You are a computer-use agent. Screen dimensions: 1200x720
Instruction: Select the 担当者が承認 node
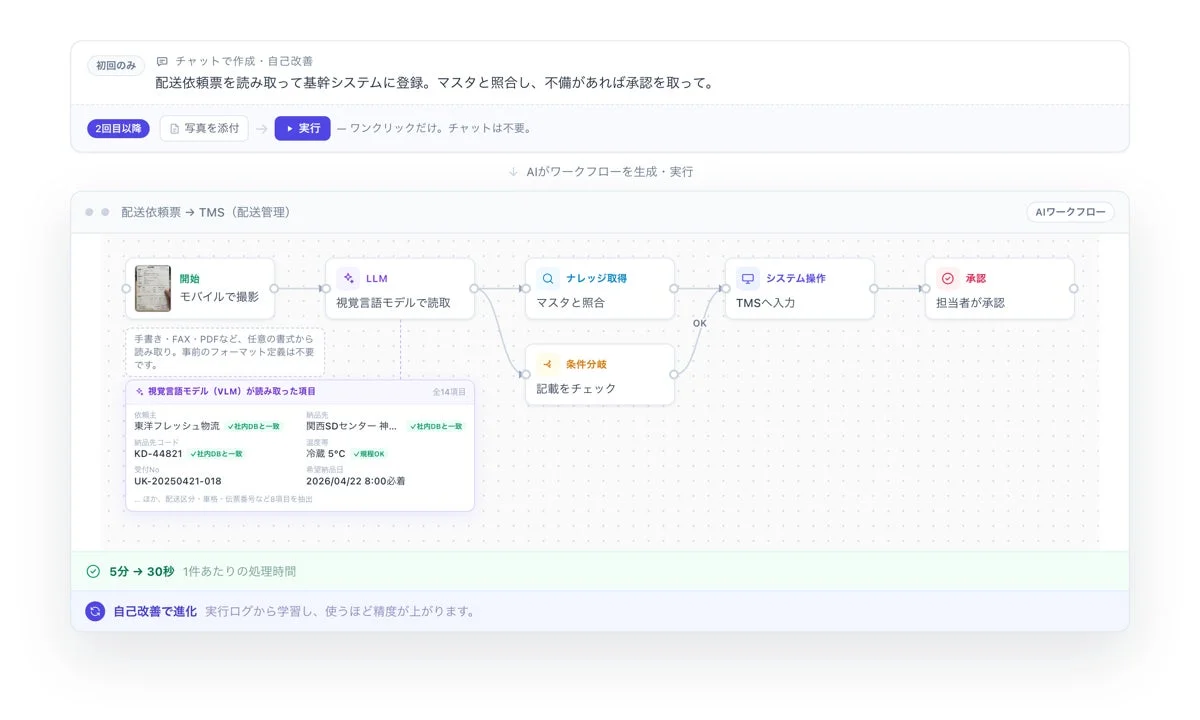[x=1000, y=289]
